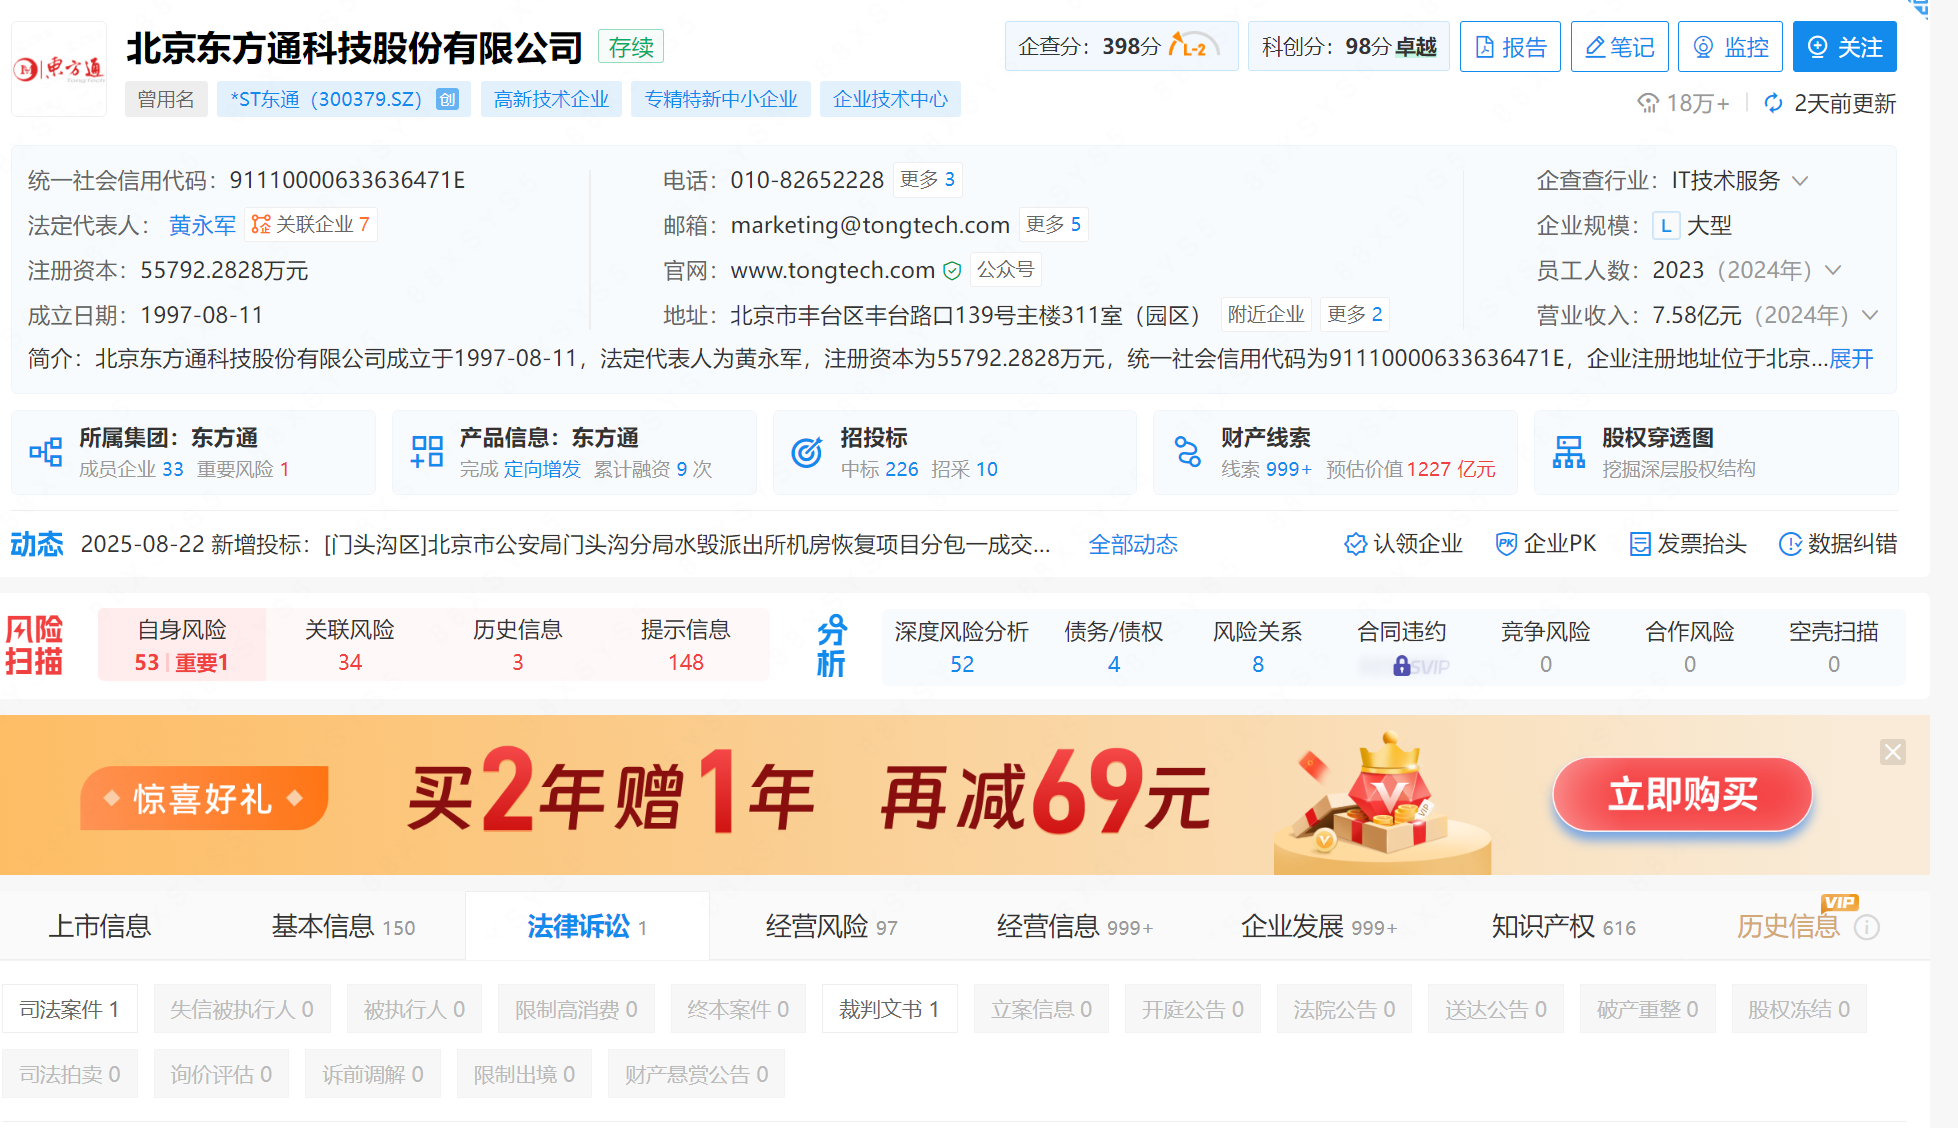Viewport: 1958px width, 1128px height.
Task: Click the SVIP lock icon under 合同违约
Action: (x=1402, y=665)
